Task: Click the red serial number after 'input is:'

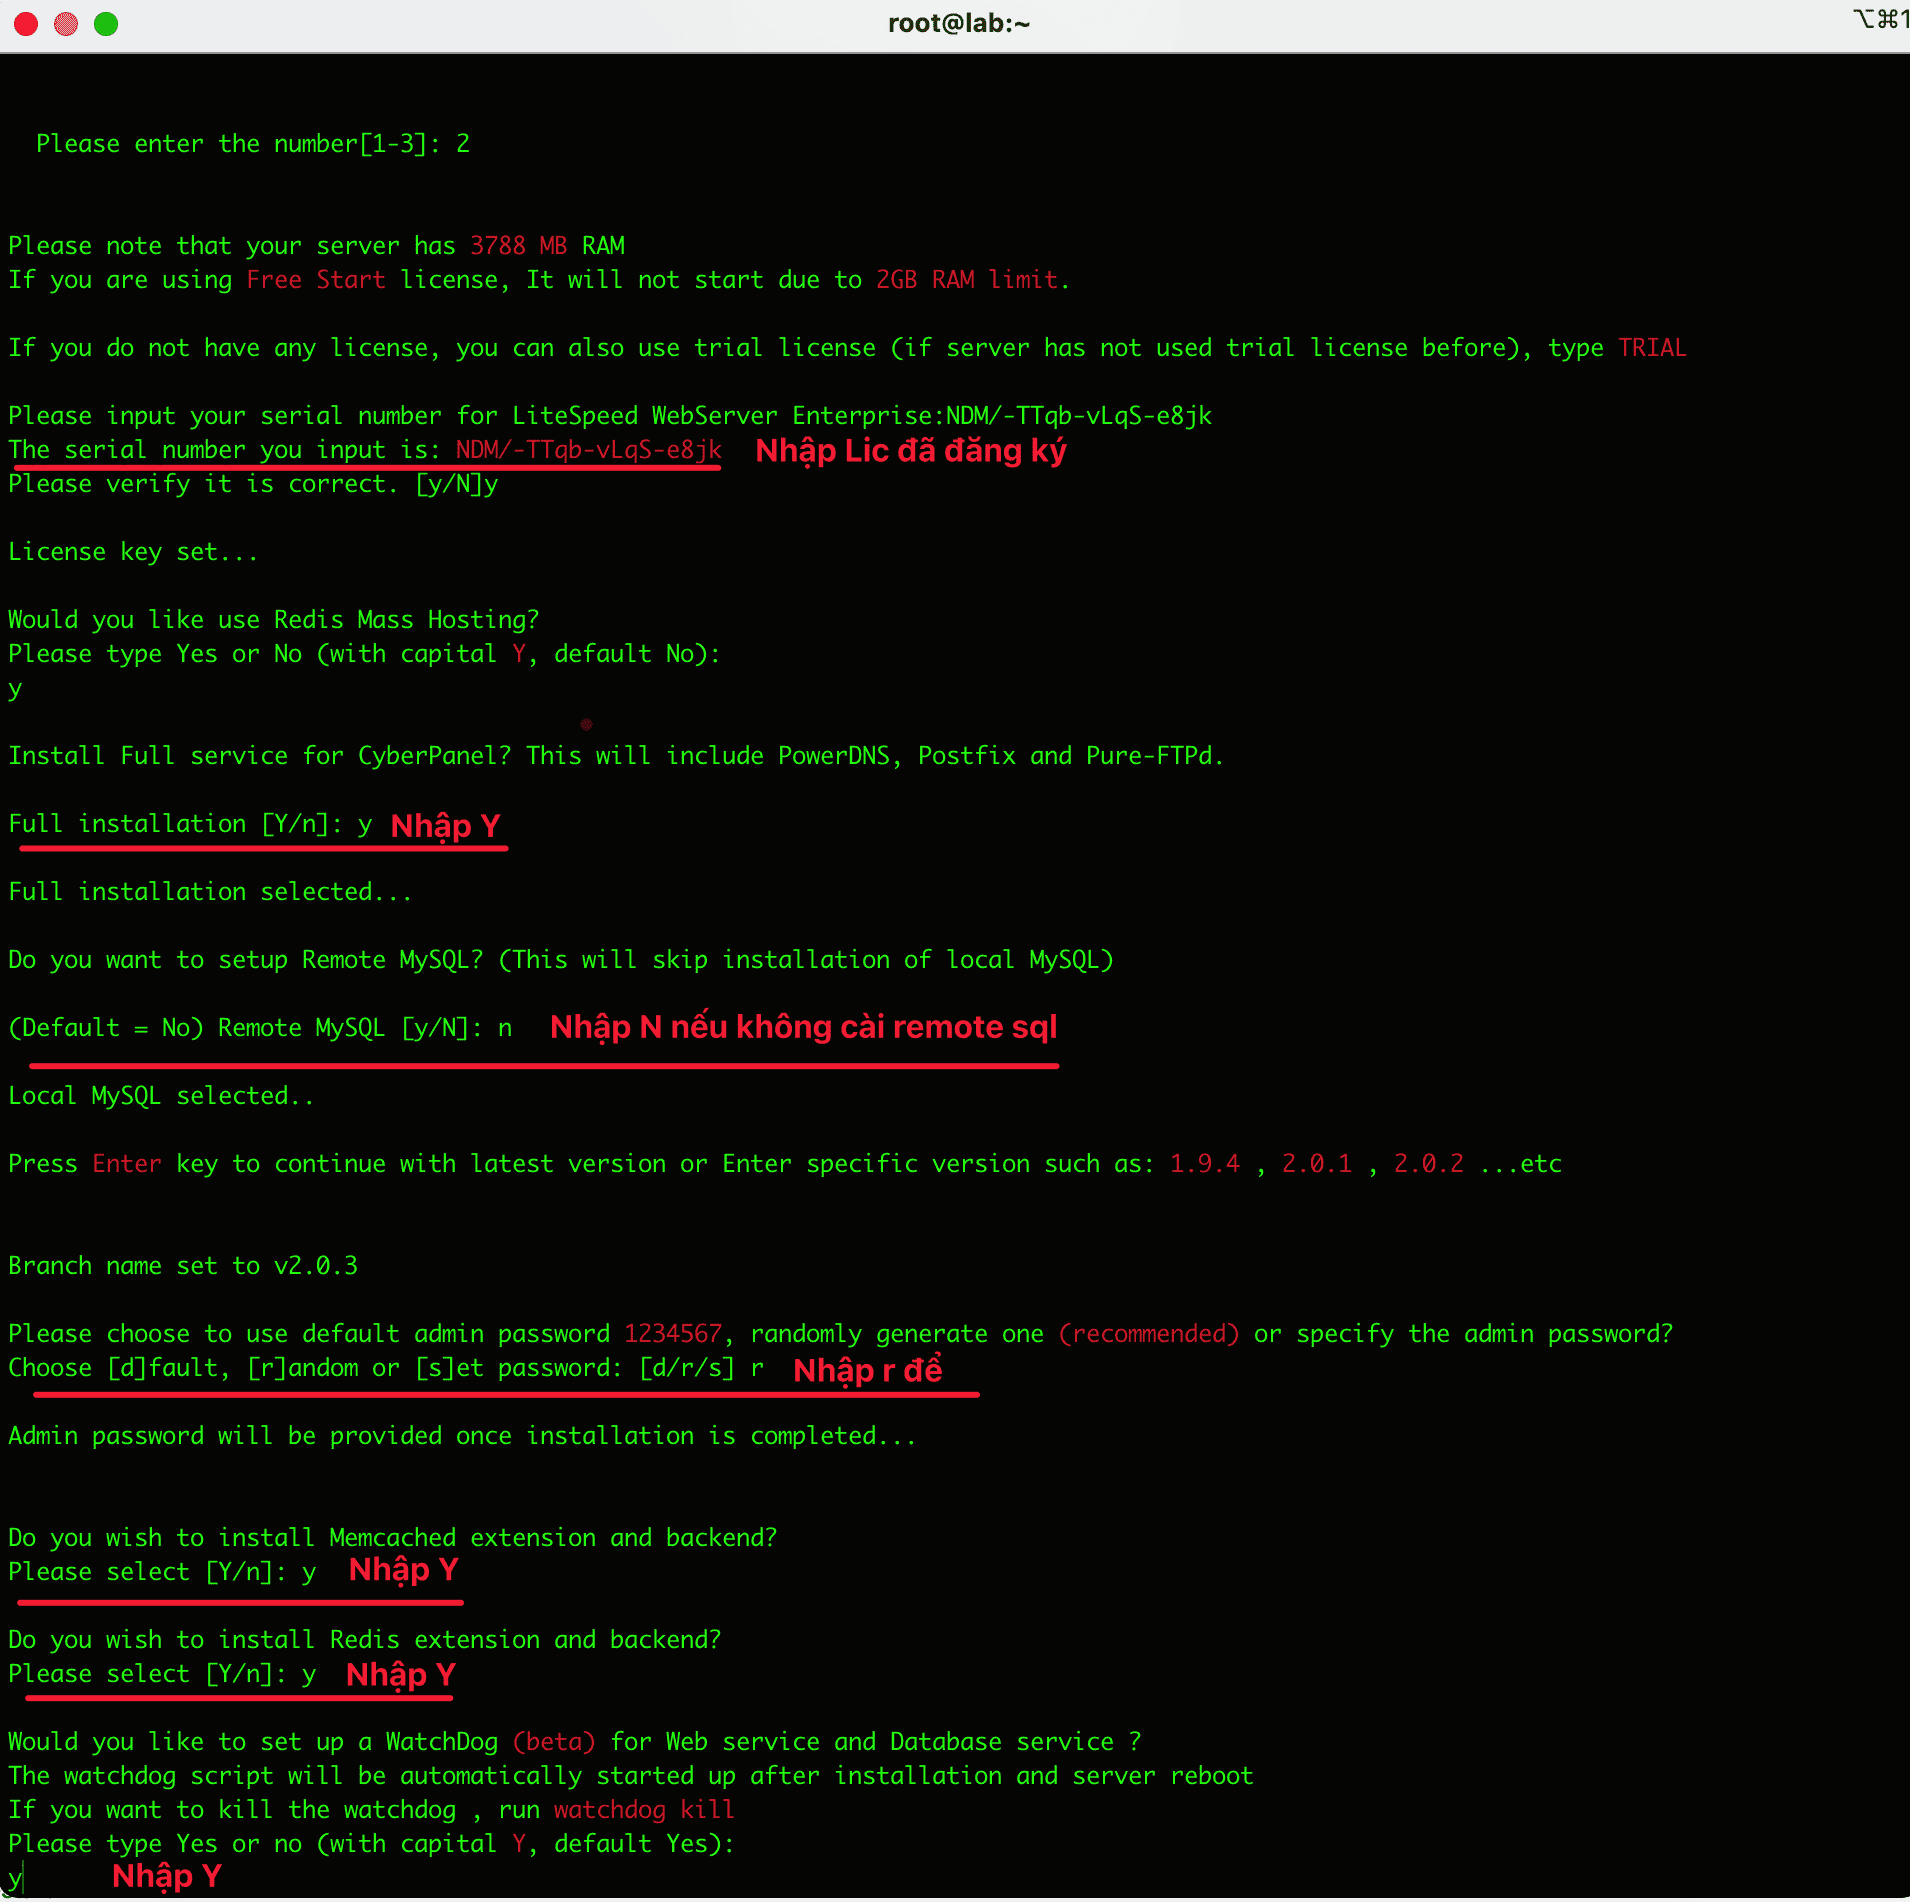Action: click(x=588, y=450)
